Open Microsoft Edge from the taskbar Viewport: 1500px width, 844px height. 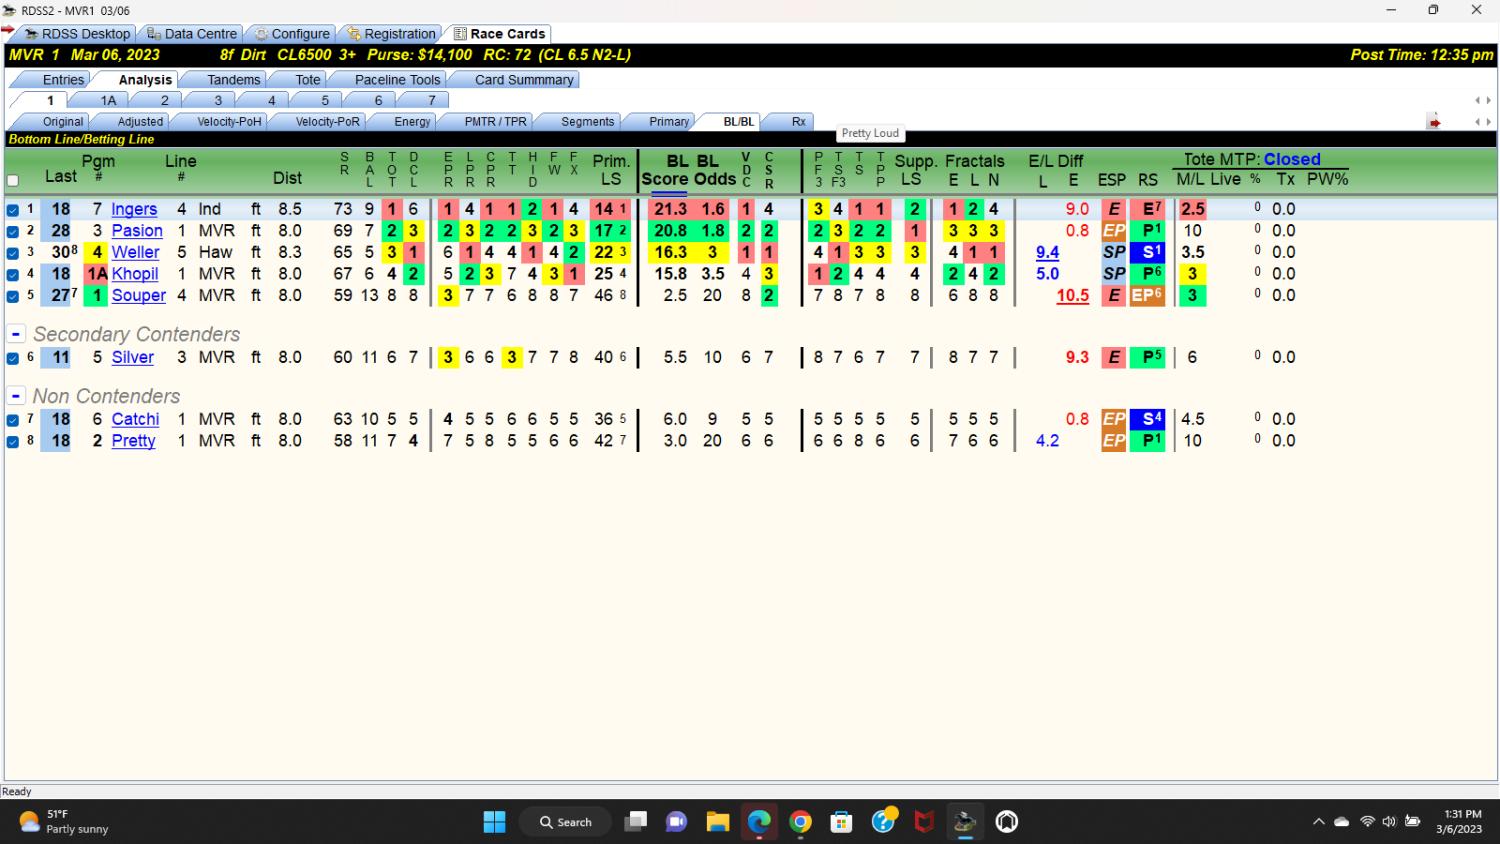759,822
